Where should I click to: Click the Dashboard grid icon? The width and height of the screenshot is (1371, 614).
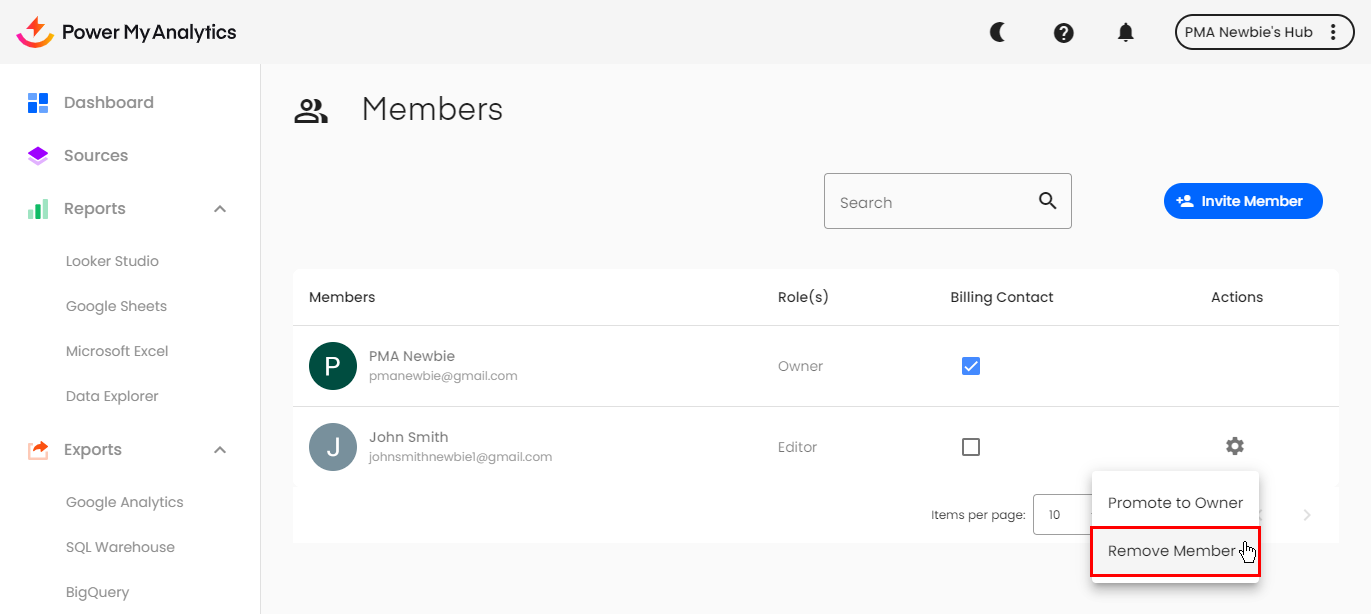click(38, 103)
